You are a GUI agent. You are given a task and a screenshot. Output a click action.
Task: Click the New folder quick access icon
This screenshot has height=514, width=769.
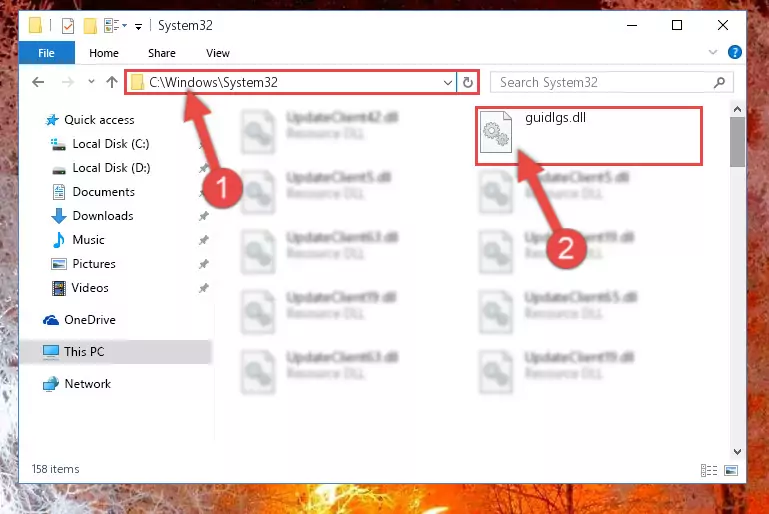pyautogui.click(x=90, y=26)
